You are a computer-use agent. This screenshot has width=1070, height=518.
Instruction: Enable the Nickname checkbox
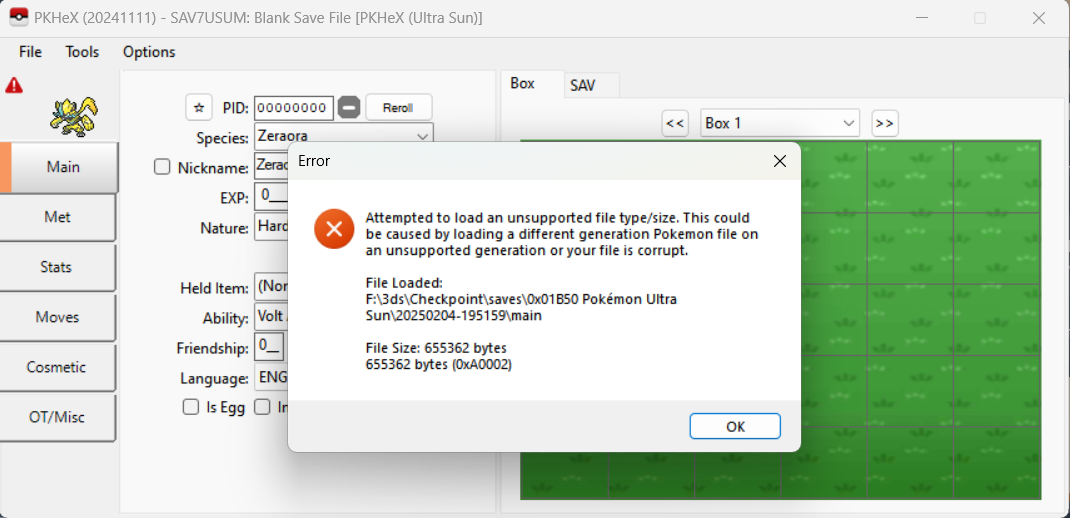point(162,167)
